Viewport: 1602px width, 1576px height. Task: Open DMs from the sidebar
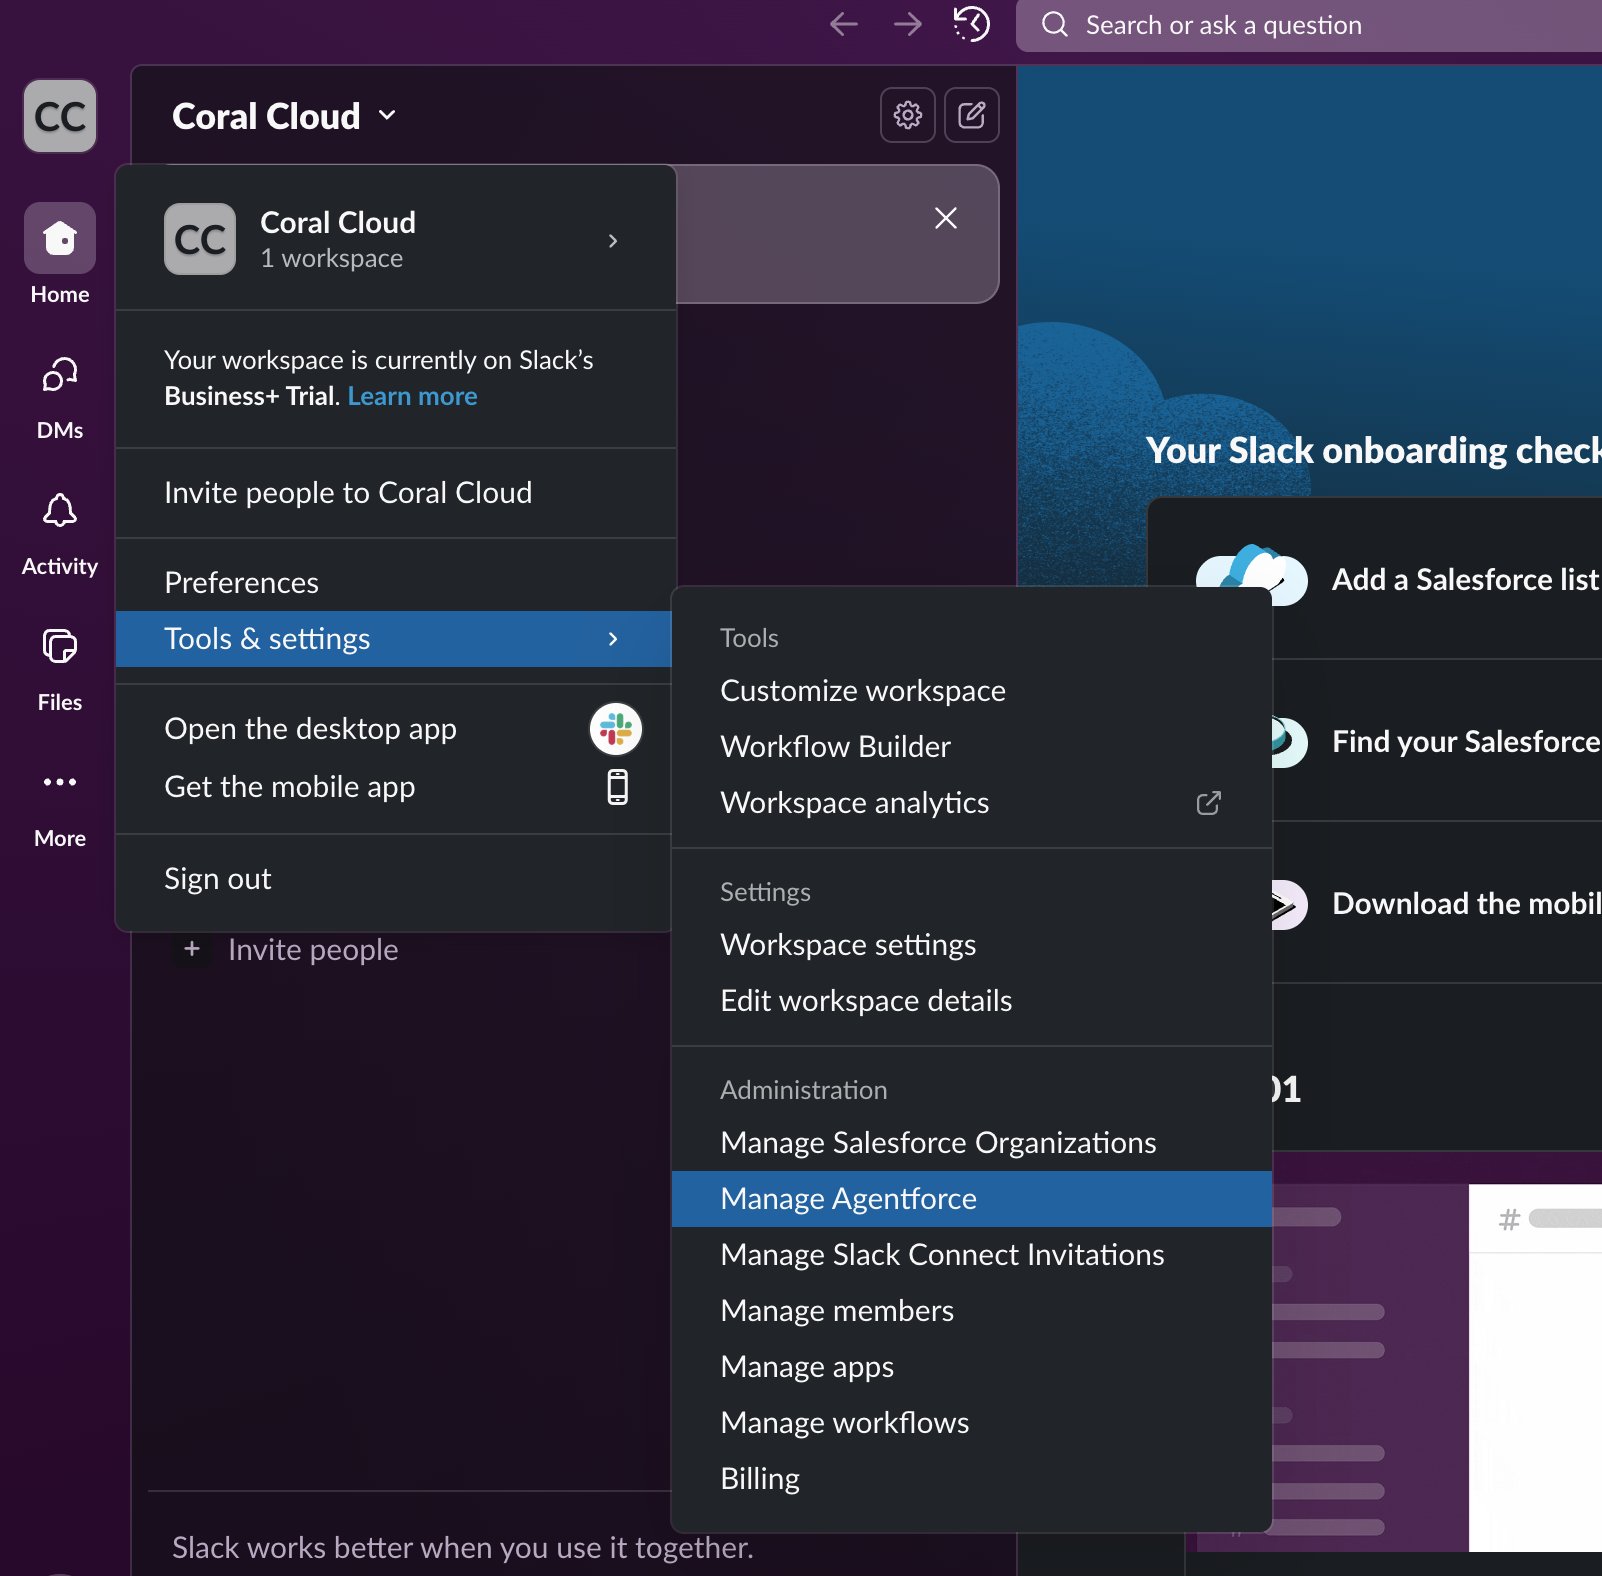tap(60, 377)
